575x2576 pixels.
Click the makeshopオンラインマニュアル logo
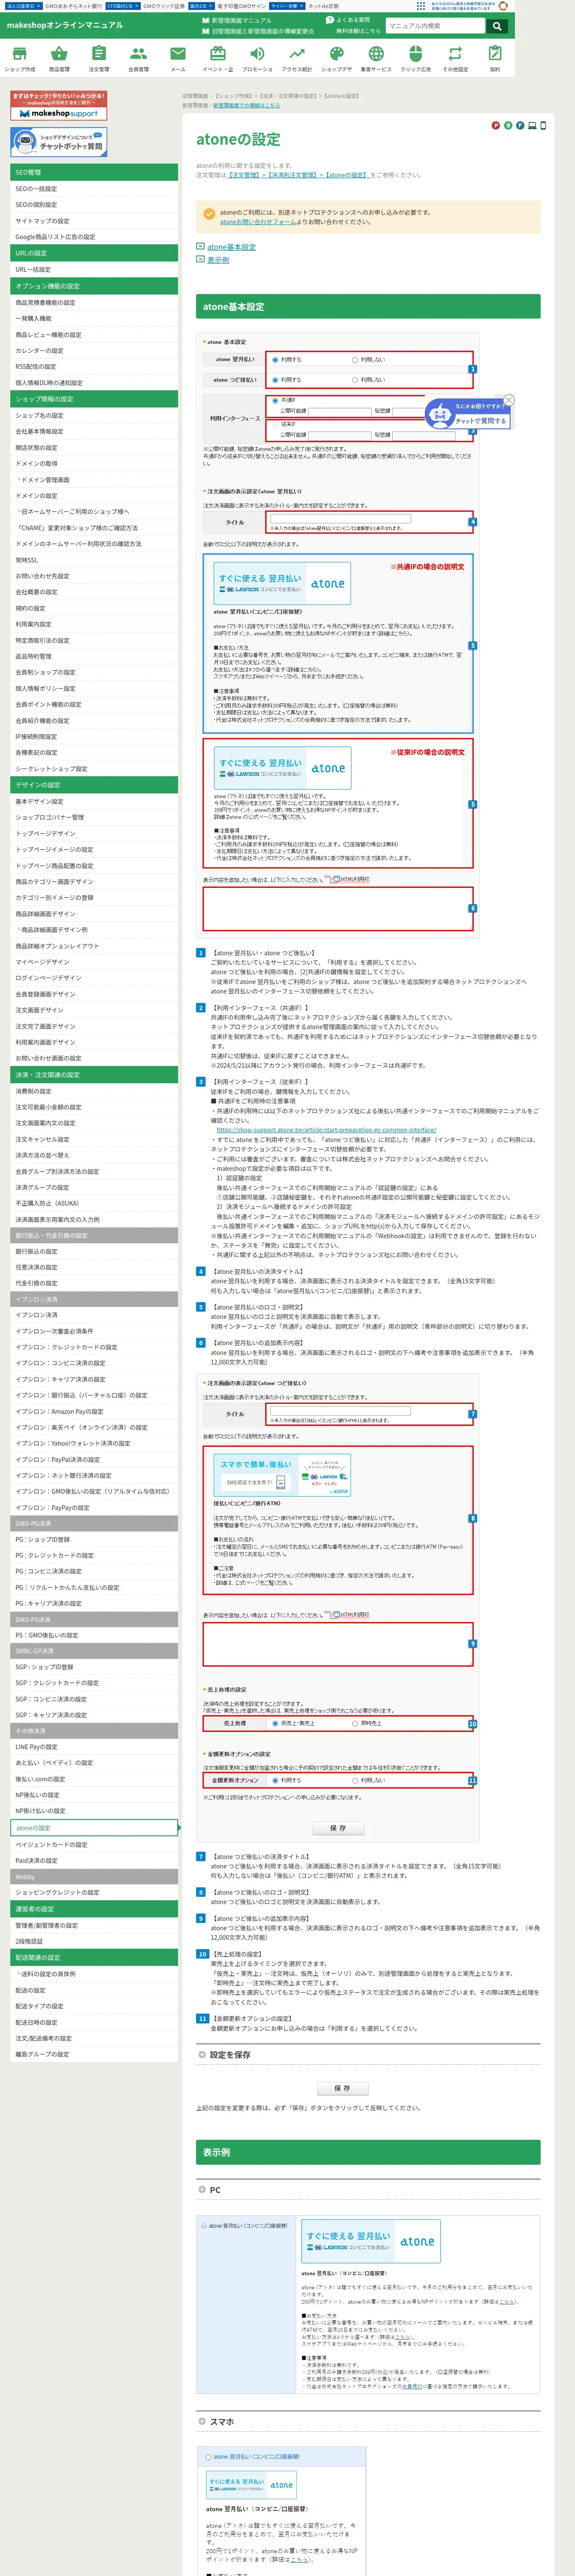[65, 25]
